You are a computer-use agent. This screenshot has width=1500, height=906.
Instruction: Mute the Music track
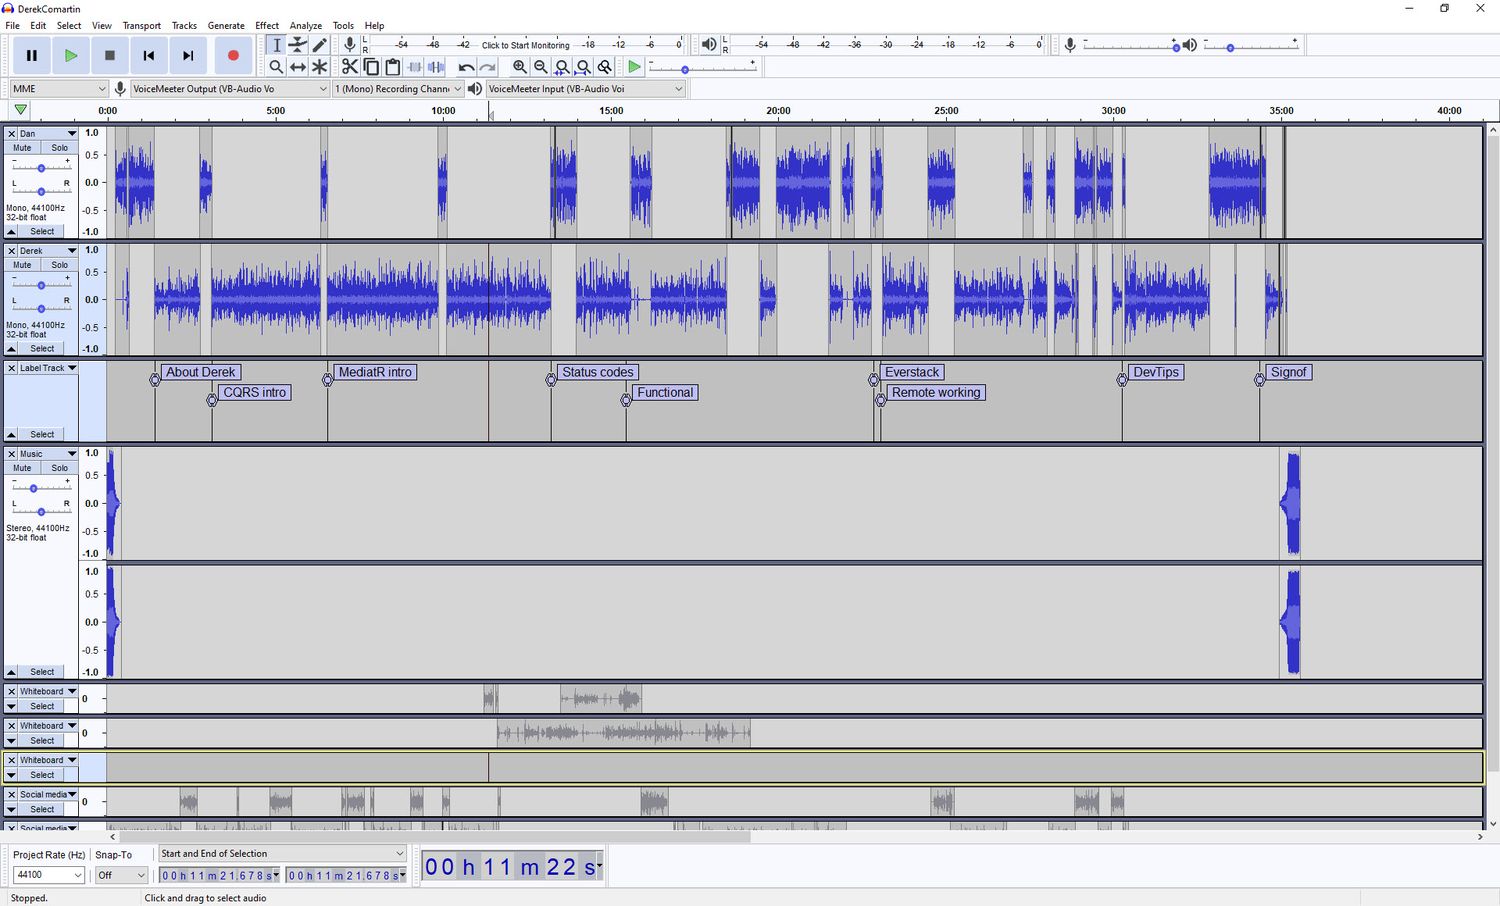point(22,468)
